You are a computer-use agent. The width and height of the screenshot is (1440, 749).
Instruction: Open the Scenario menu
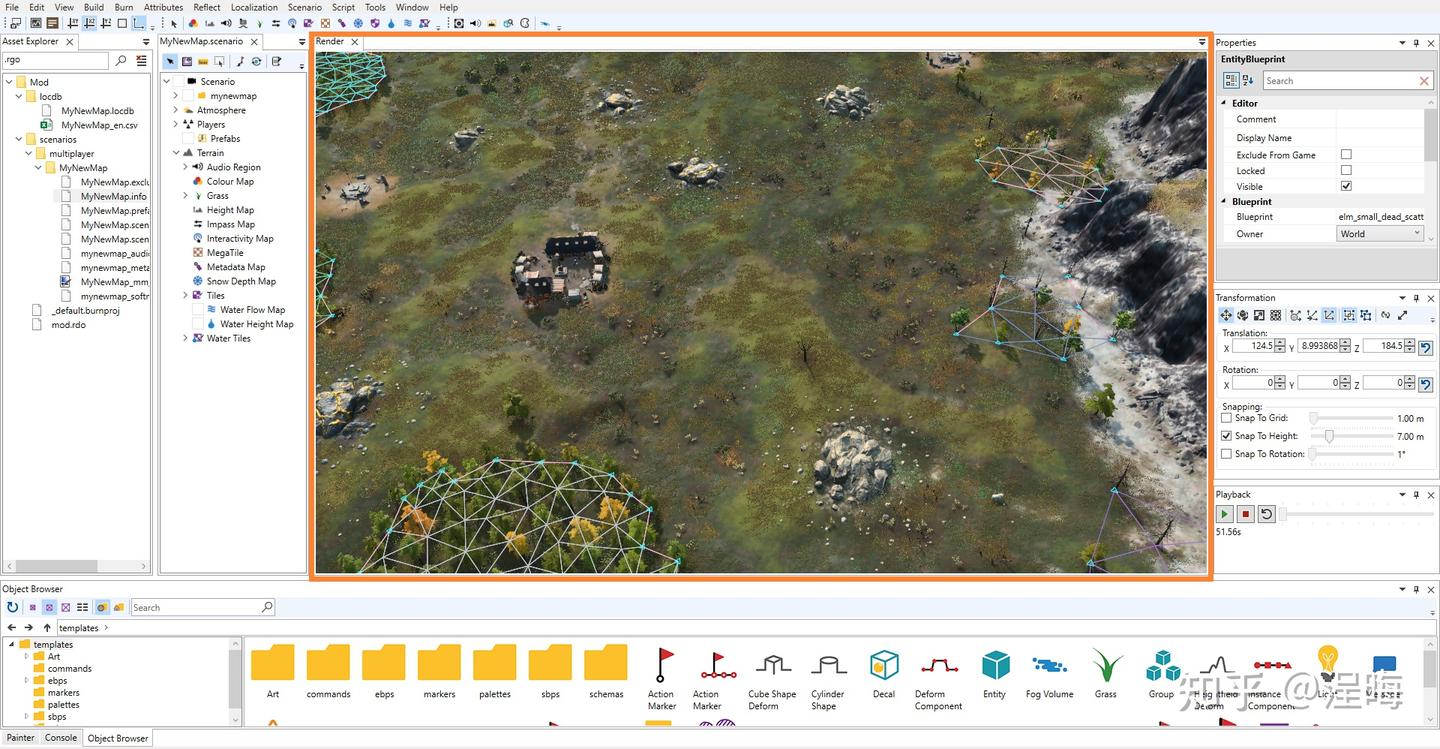(x=304, y=7)
